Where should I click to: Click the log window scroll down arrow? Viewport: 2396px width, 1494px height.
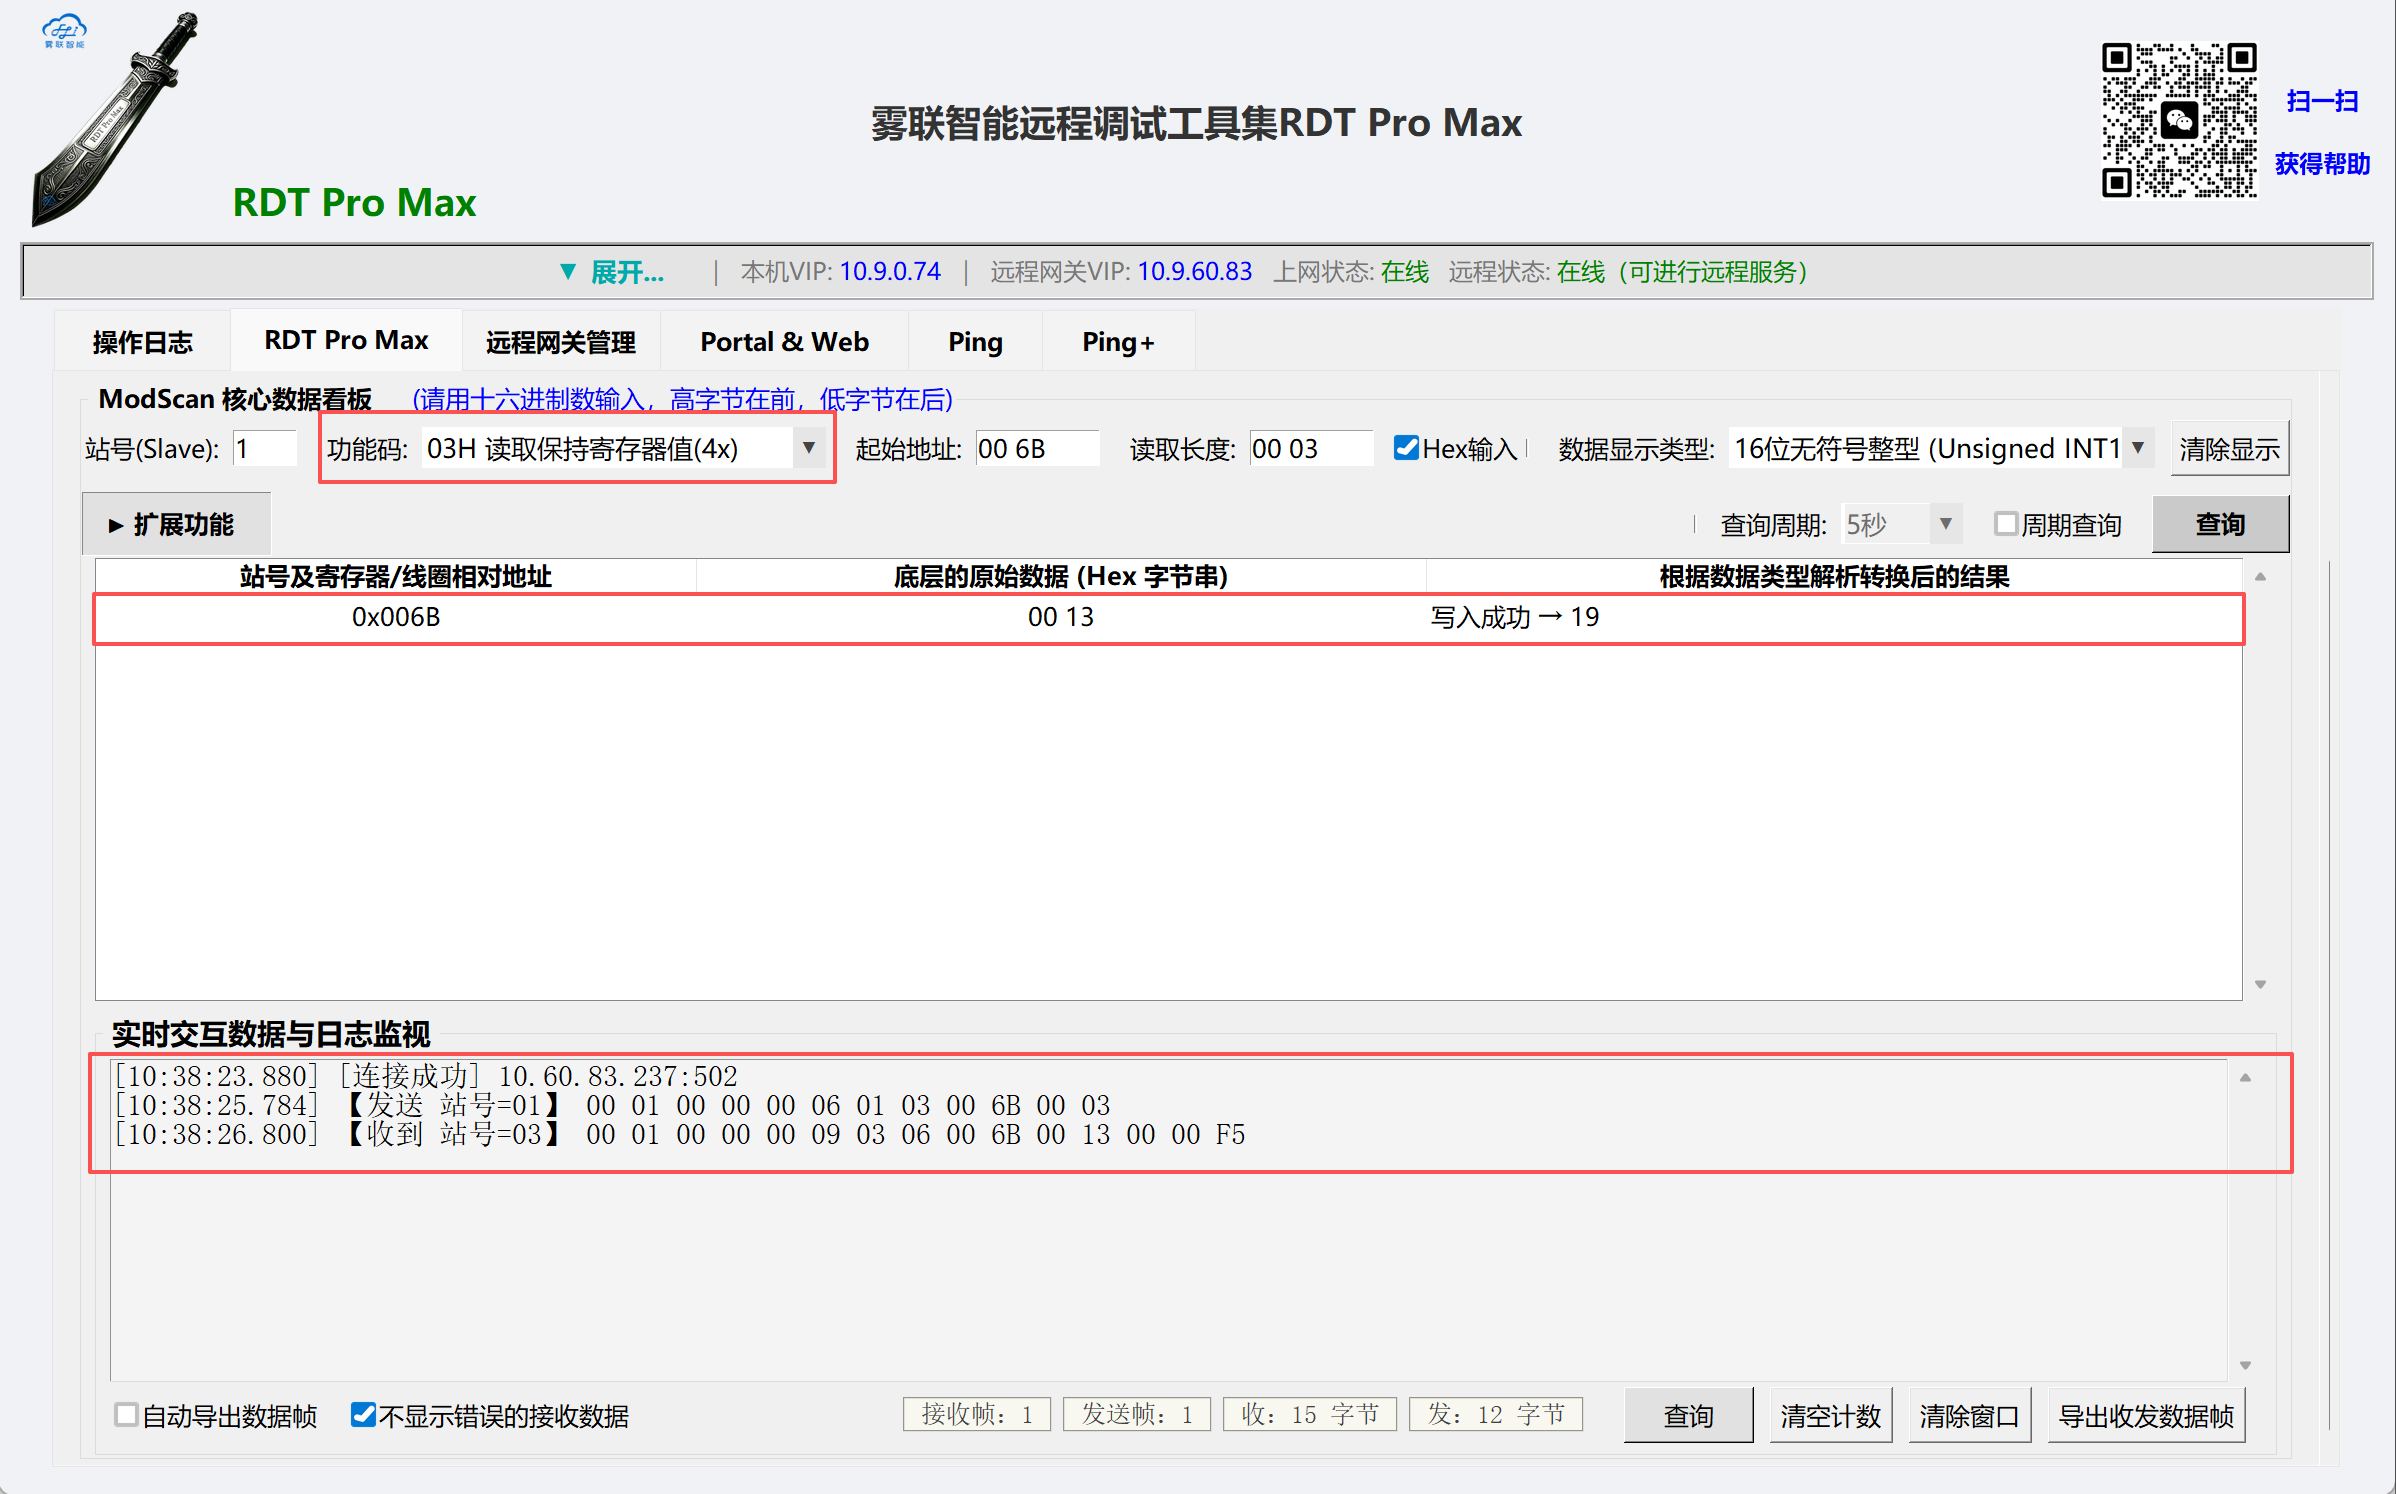2245,1366
